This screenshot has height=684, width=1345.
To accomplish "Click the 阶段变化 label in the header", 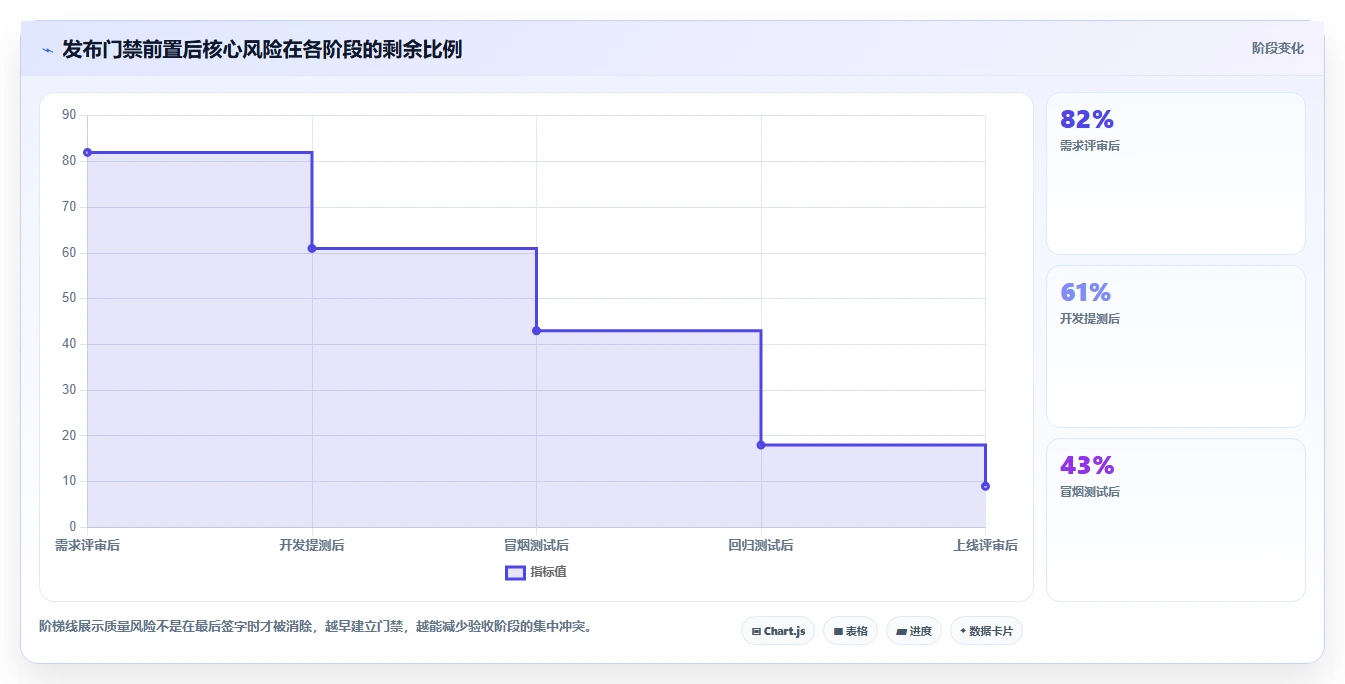I will coord(1277,48).
